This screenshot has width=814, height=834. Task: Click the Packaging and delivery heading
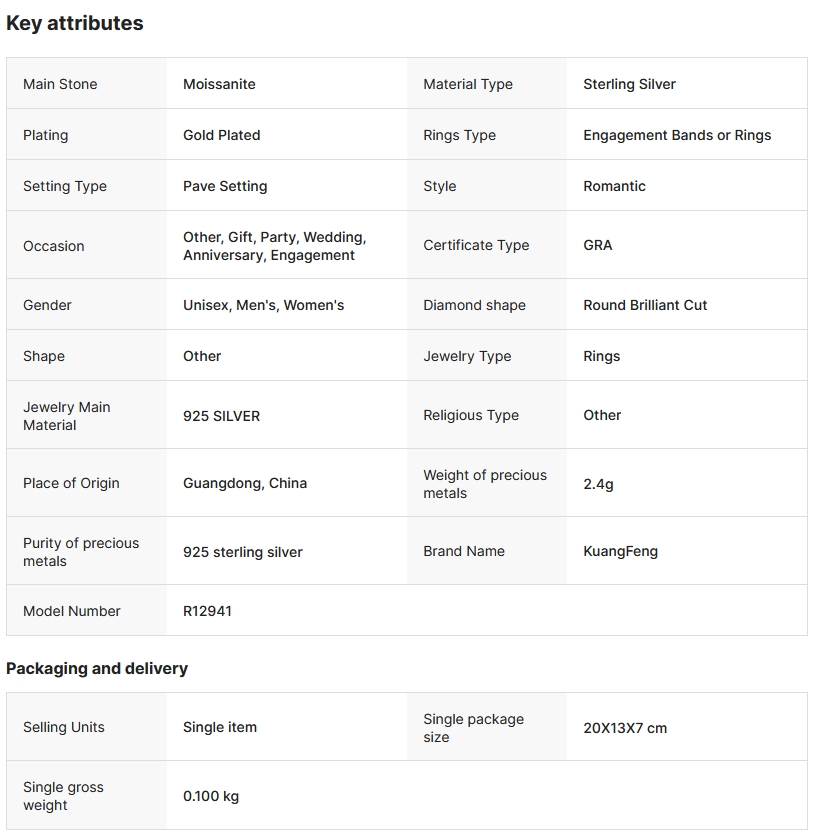pos(97,668)
